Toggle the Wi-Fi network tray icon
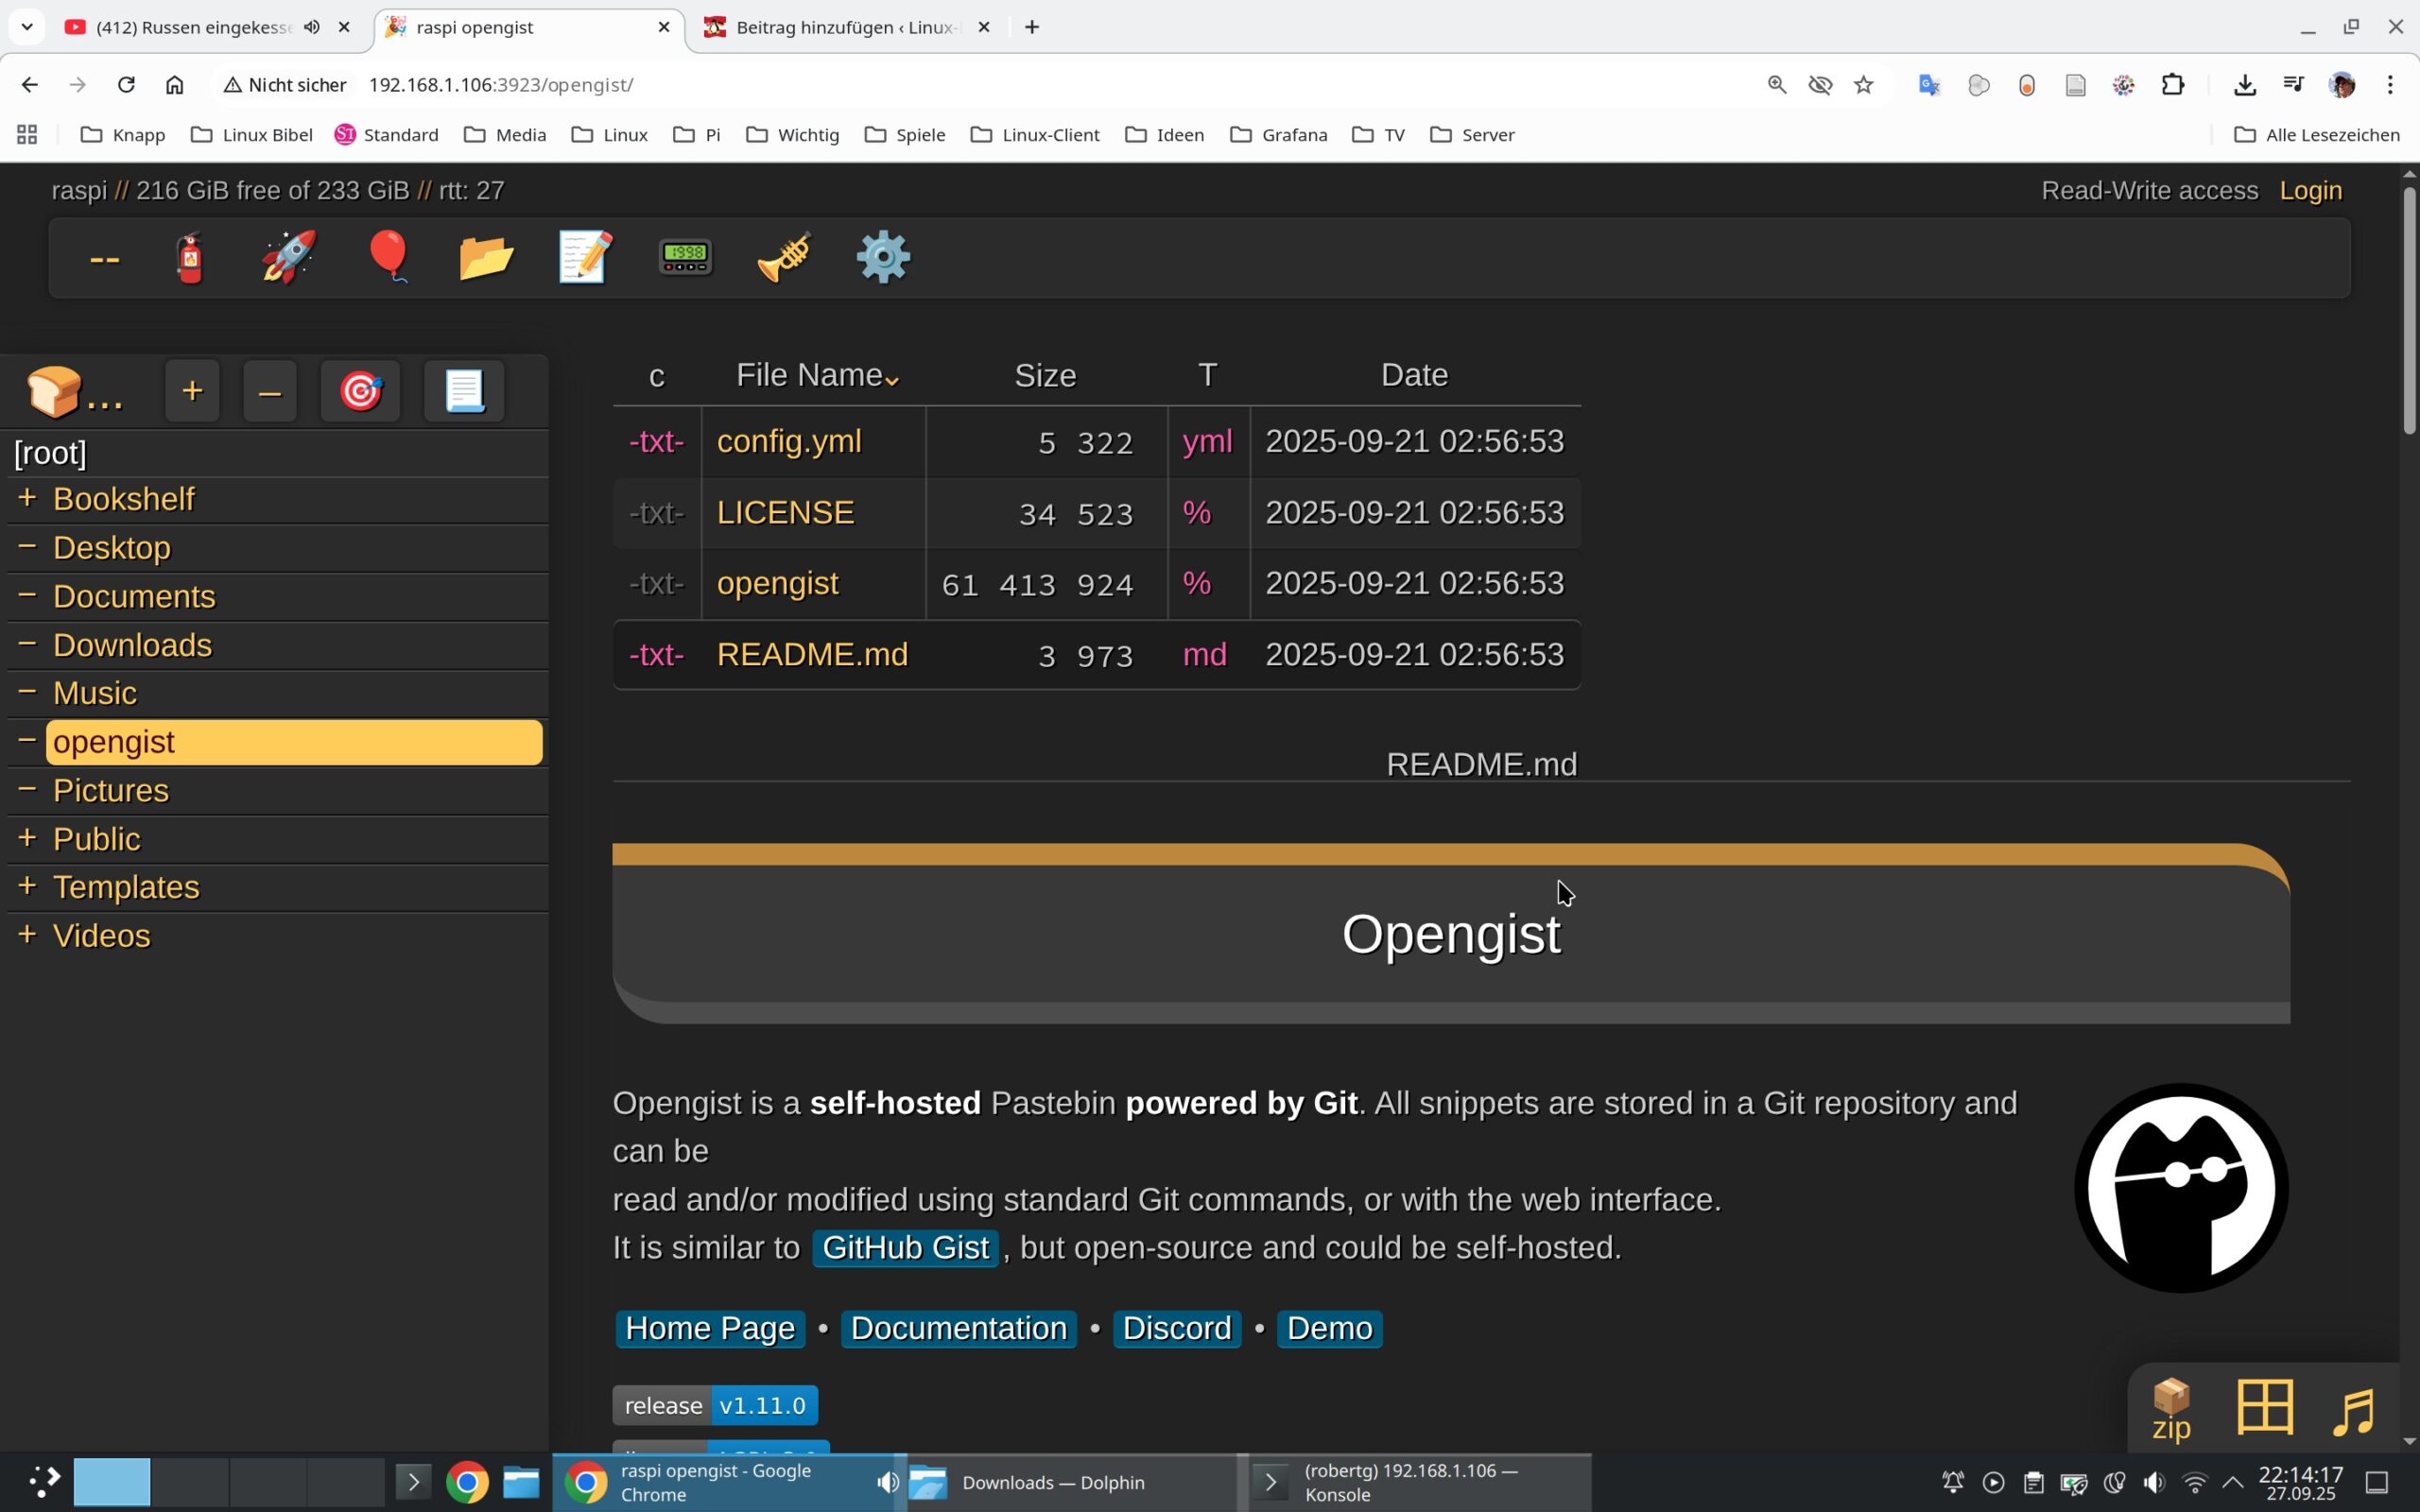The height and width of the screenshot is (1512, 2420). [x=2194, y=1482]
